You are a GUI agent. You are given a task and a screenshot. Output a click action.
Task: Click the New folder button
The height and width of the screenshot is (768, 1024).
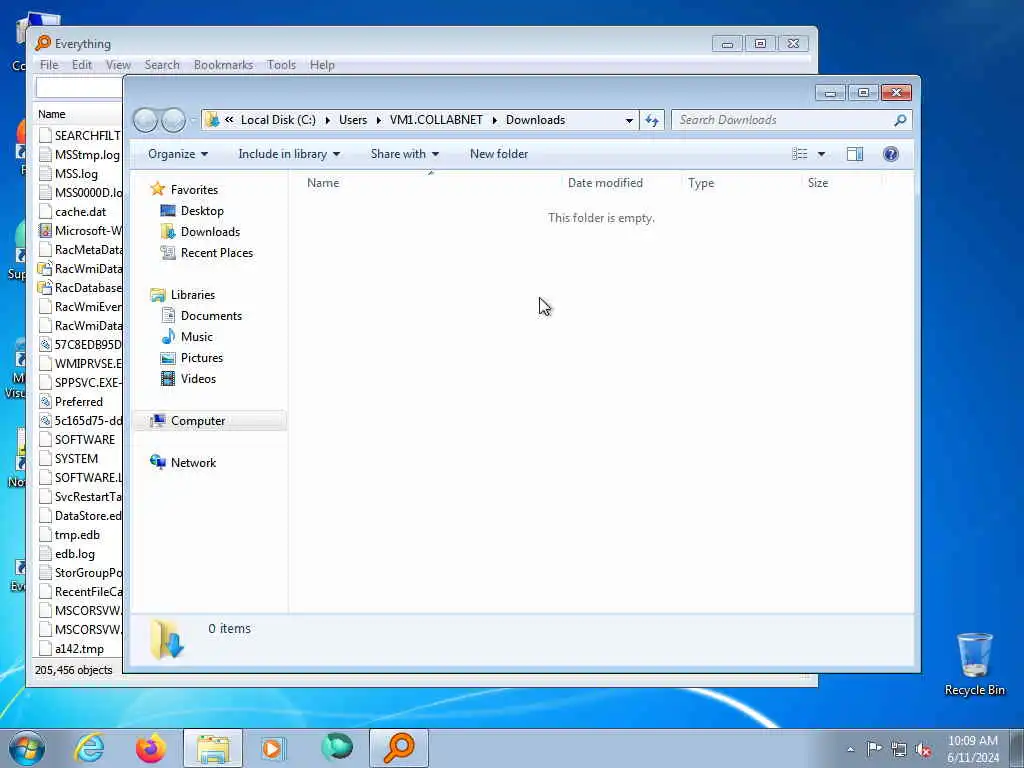499,153
